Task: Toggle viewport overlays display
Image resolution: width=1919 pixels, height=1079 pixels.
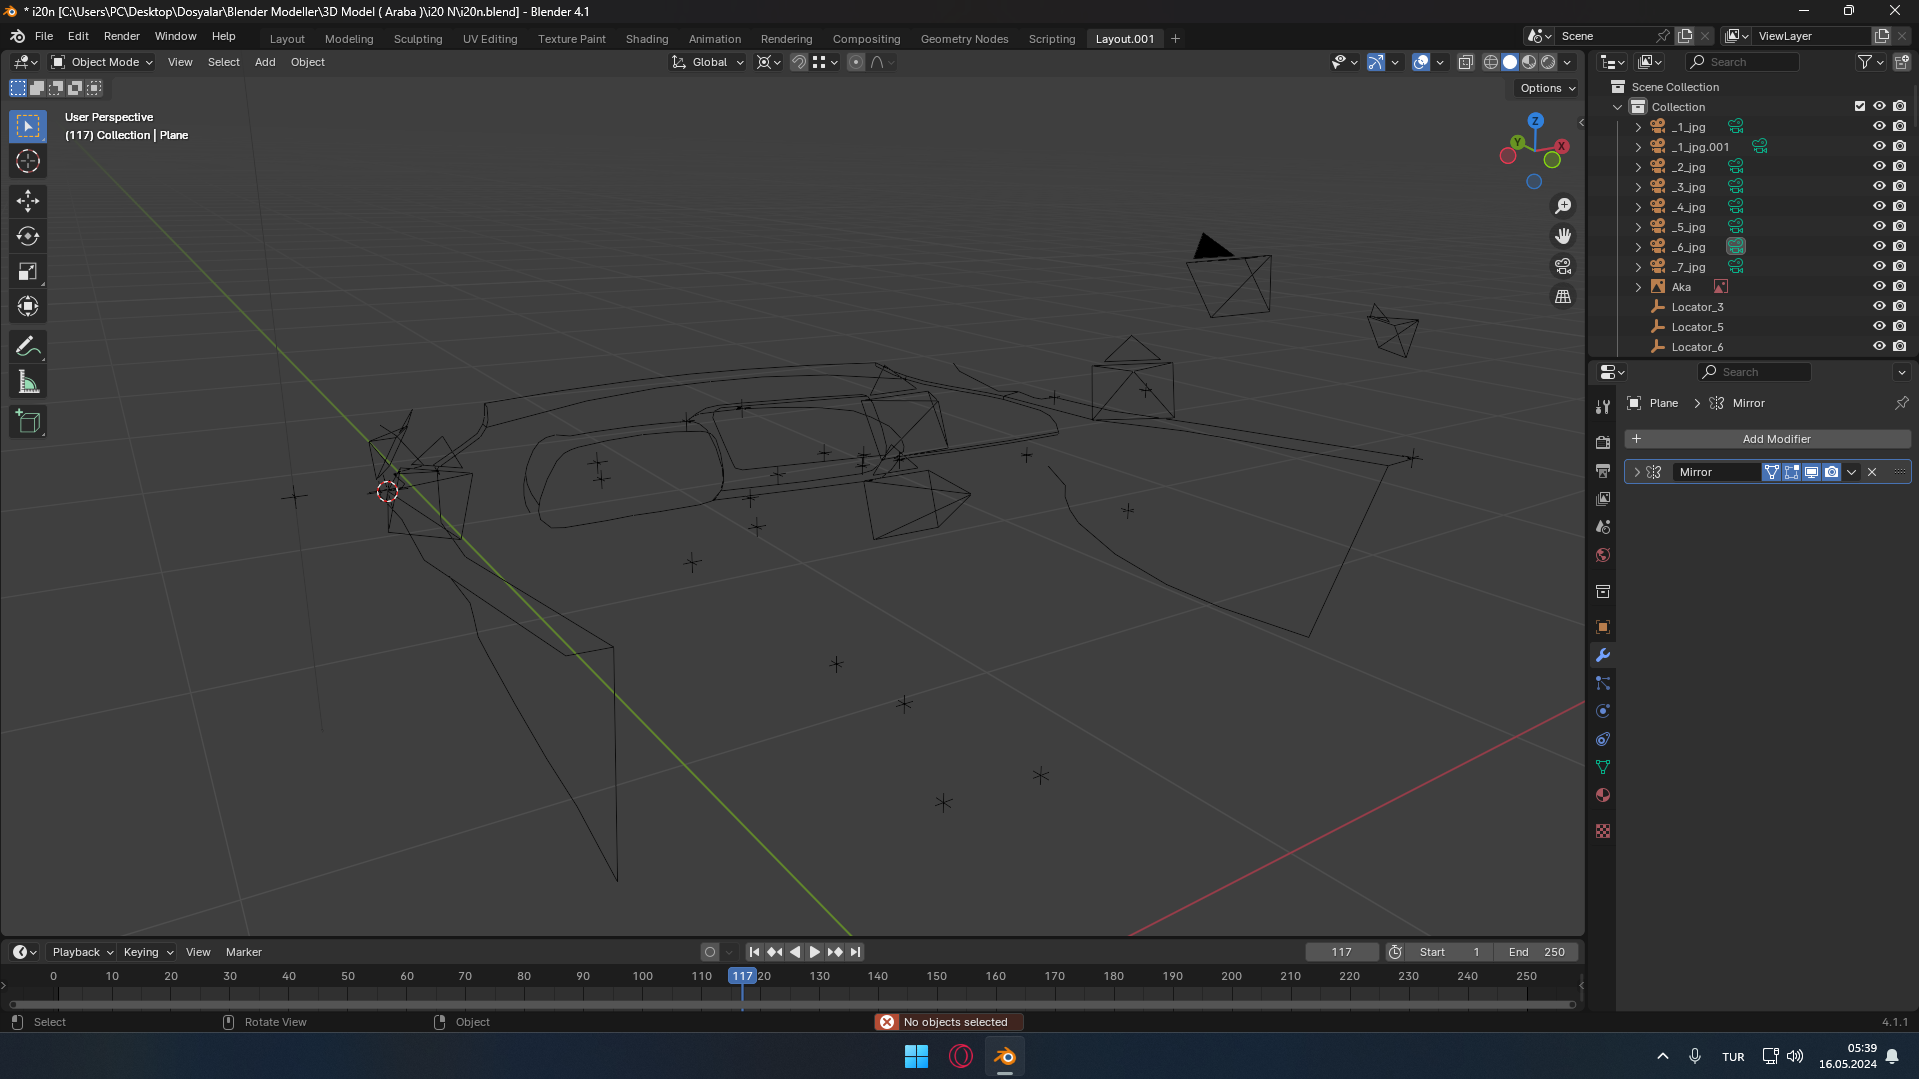Action: [x=1421, y=62]
